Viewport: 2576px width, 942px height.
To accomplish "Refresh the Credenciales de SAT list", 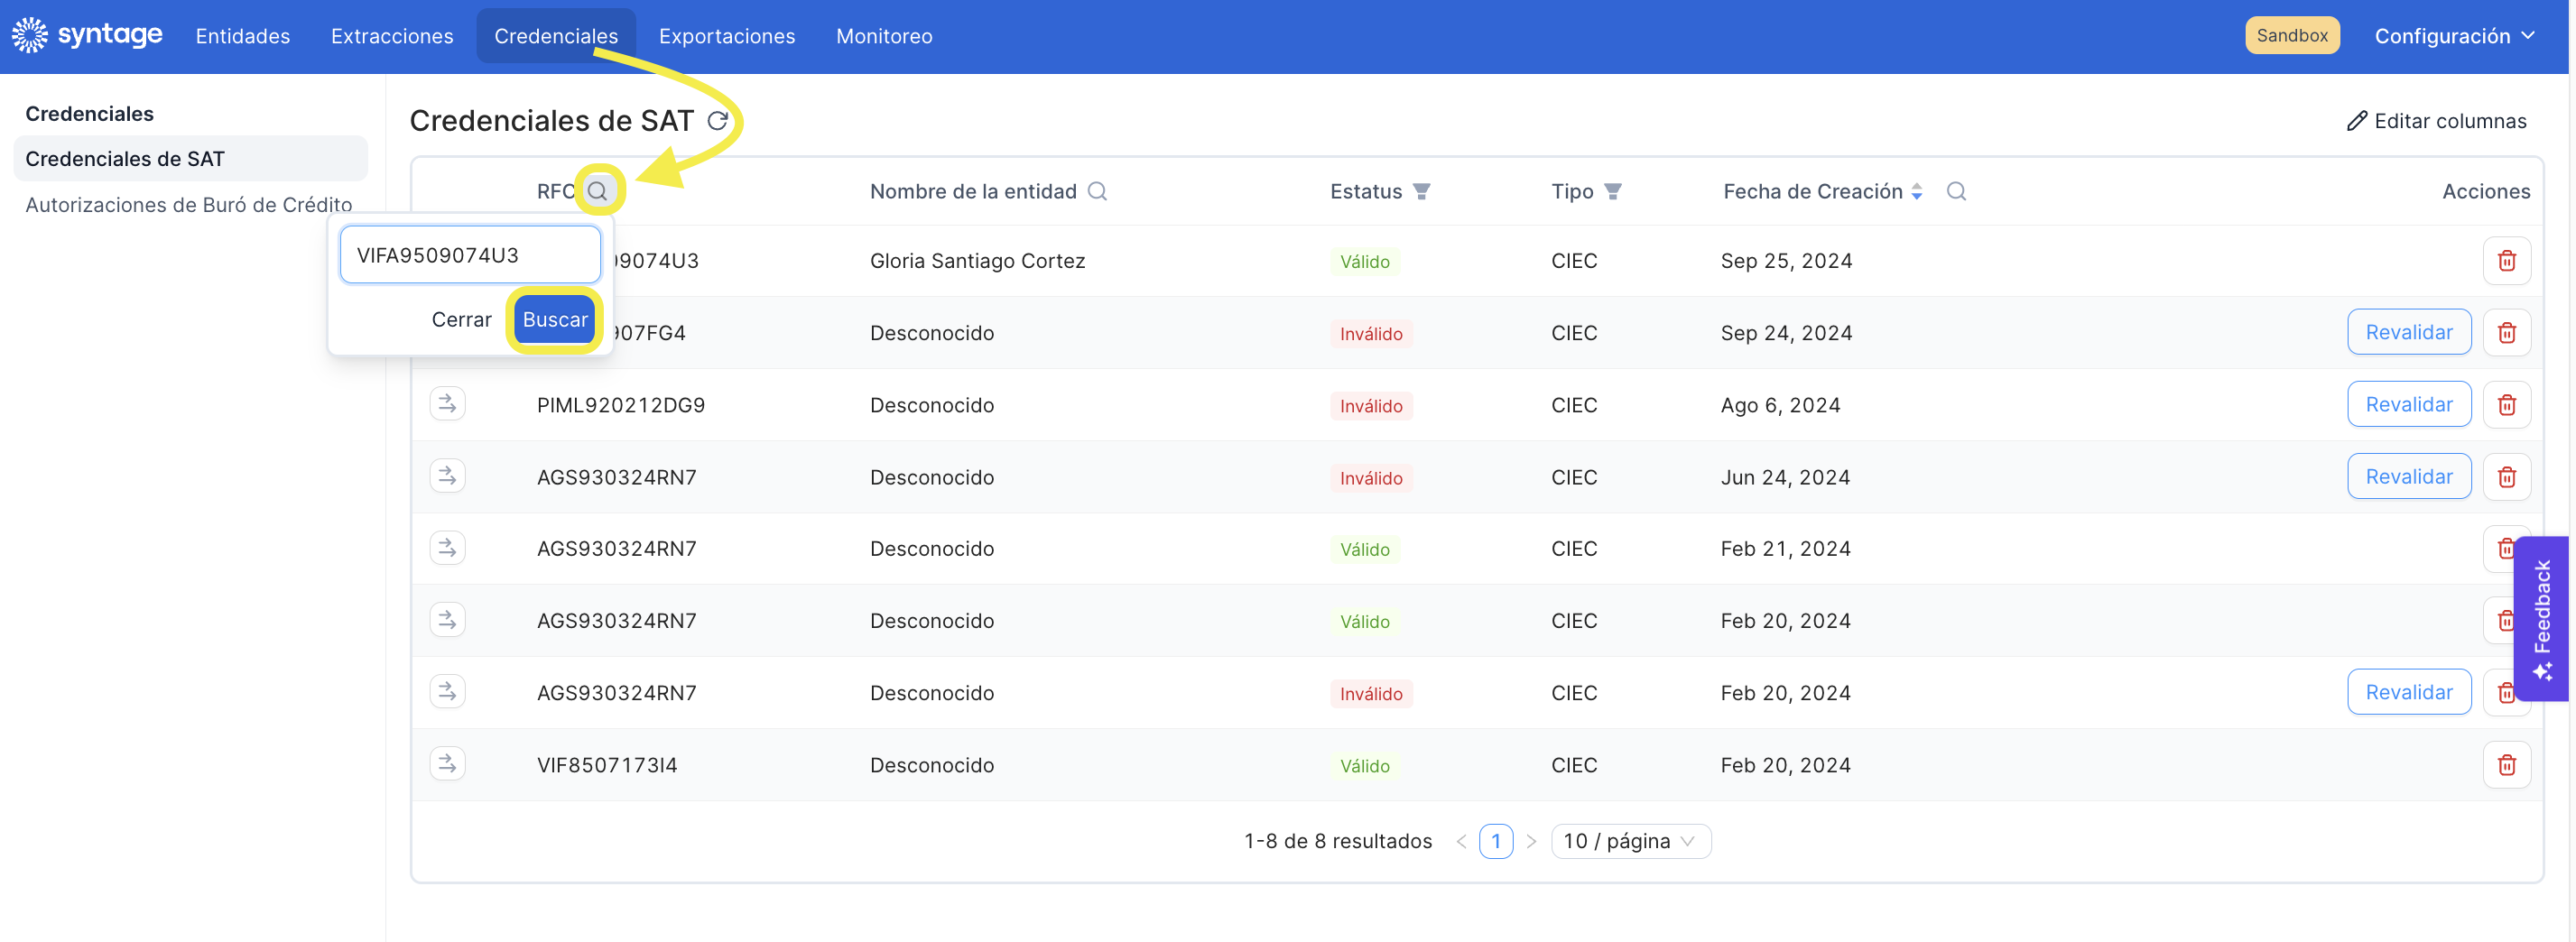I will point(717,121).
